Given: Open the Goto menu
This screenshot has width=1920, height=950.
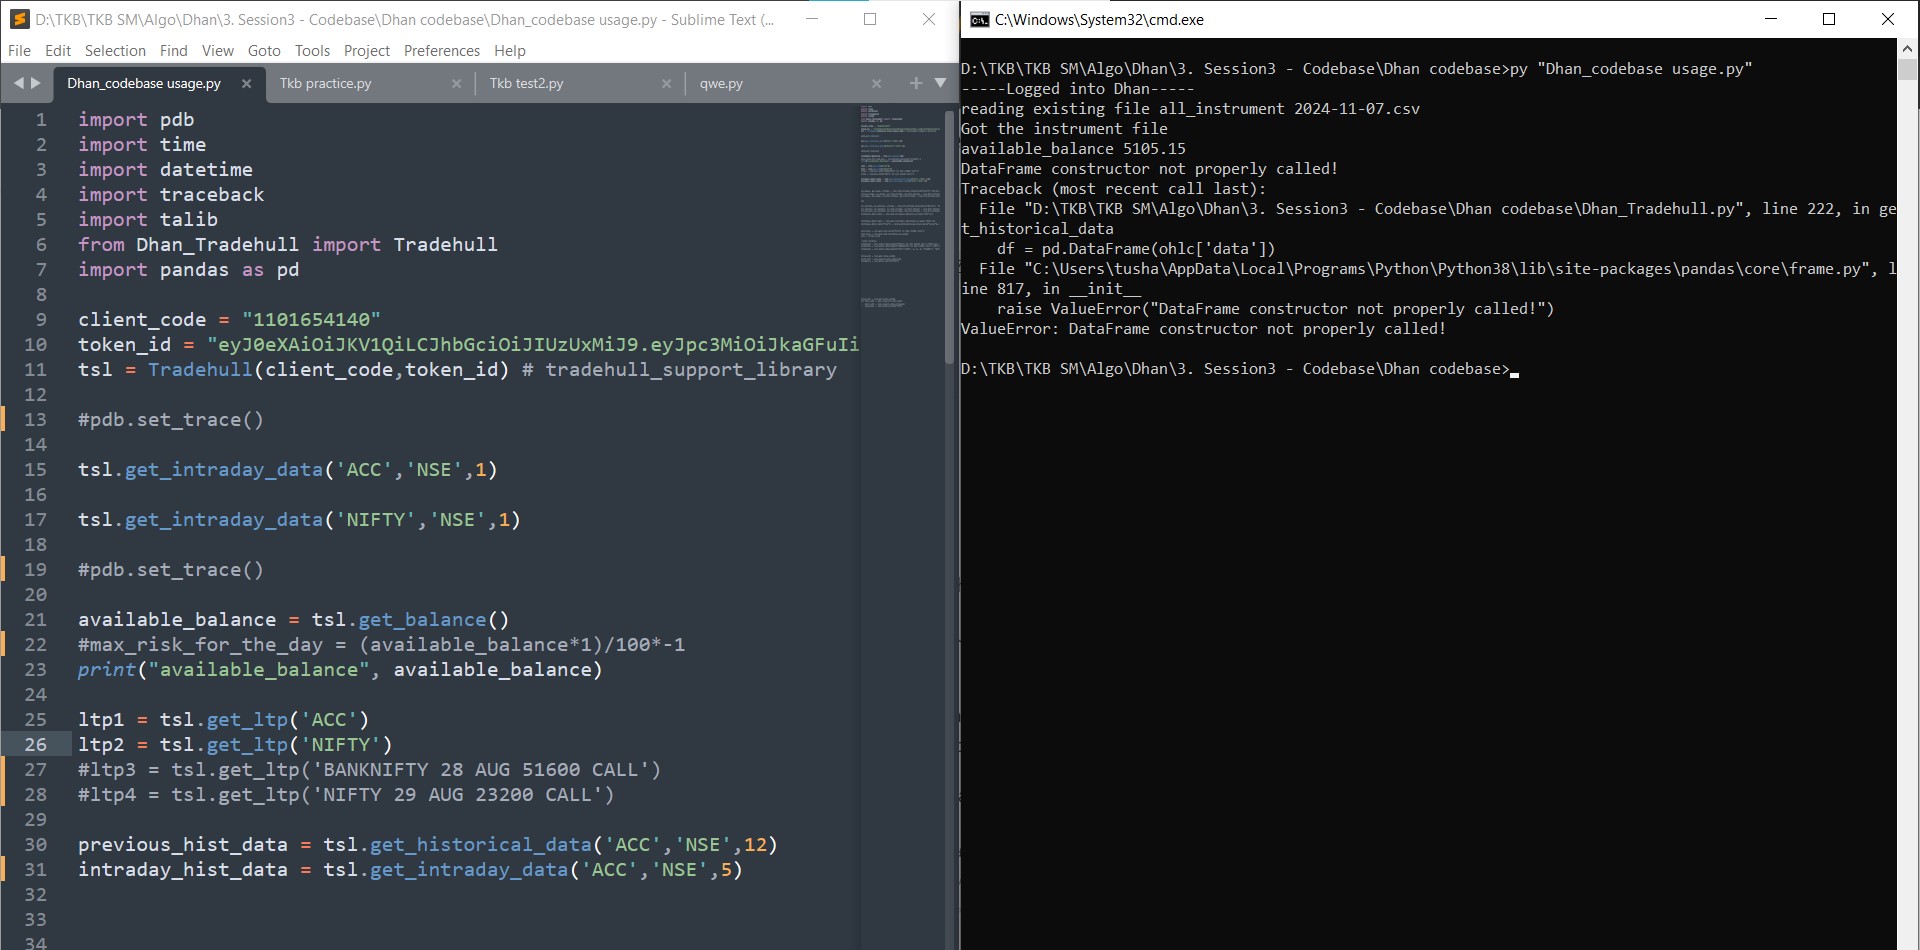Looking at the screenshot, I should point(264,51).
